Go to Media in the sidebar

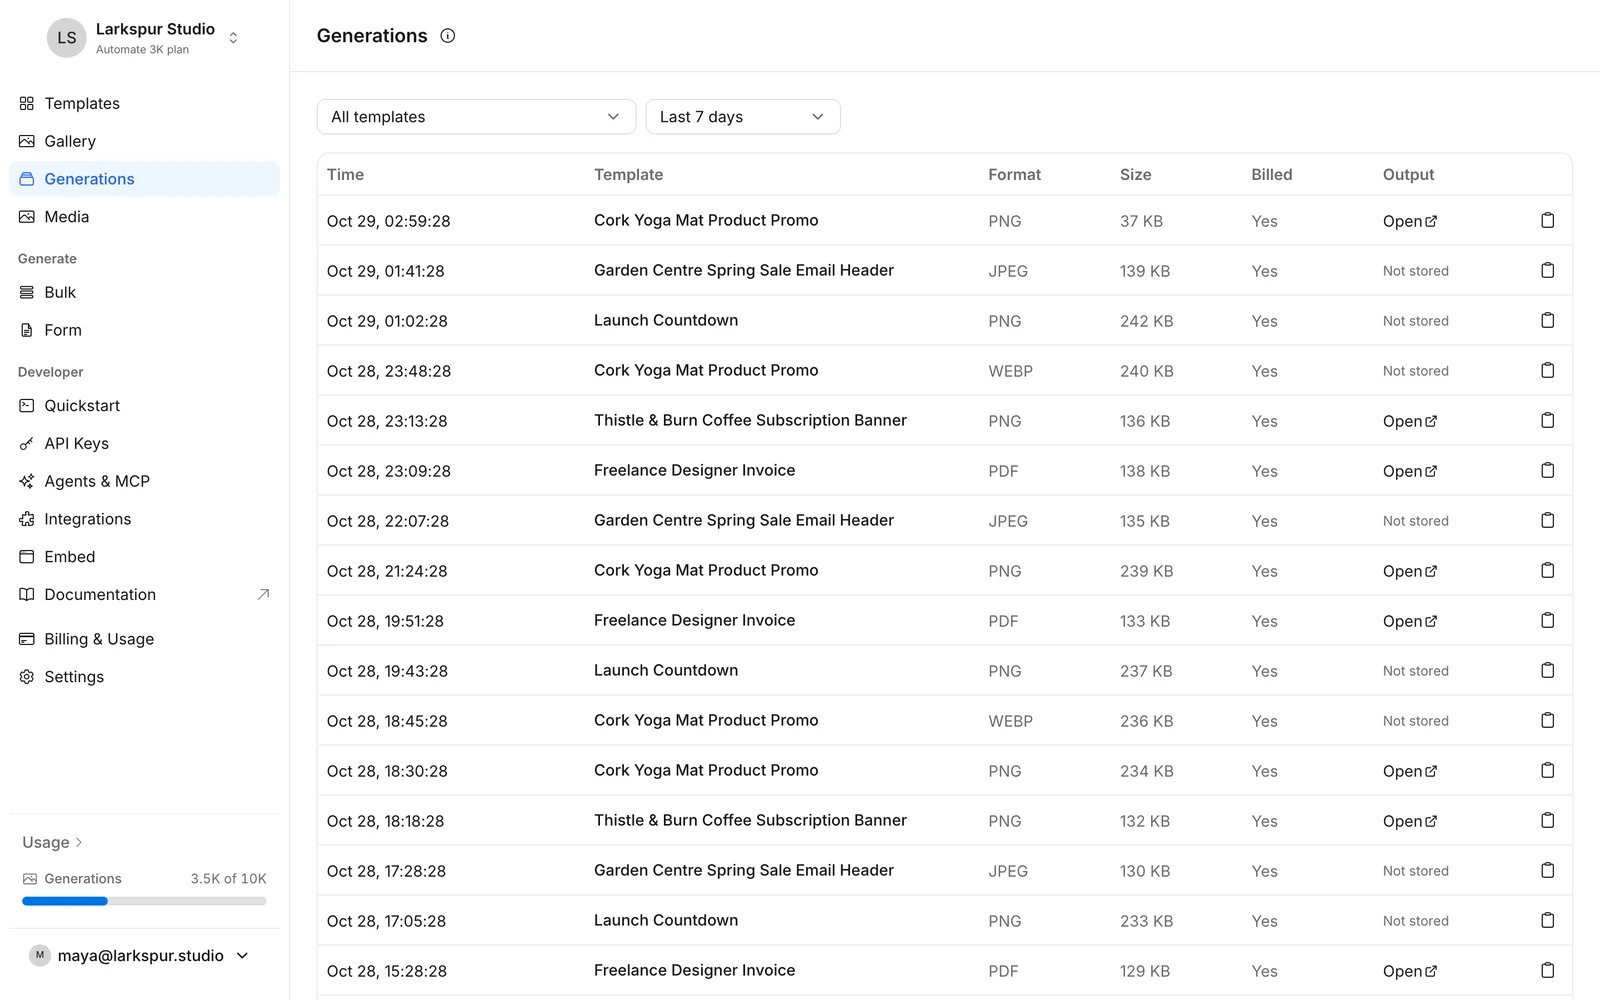click(144, 217)
